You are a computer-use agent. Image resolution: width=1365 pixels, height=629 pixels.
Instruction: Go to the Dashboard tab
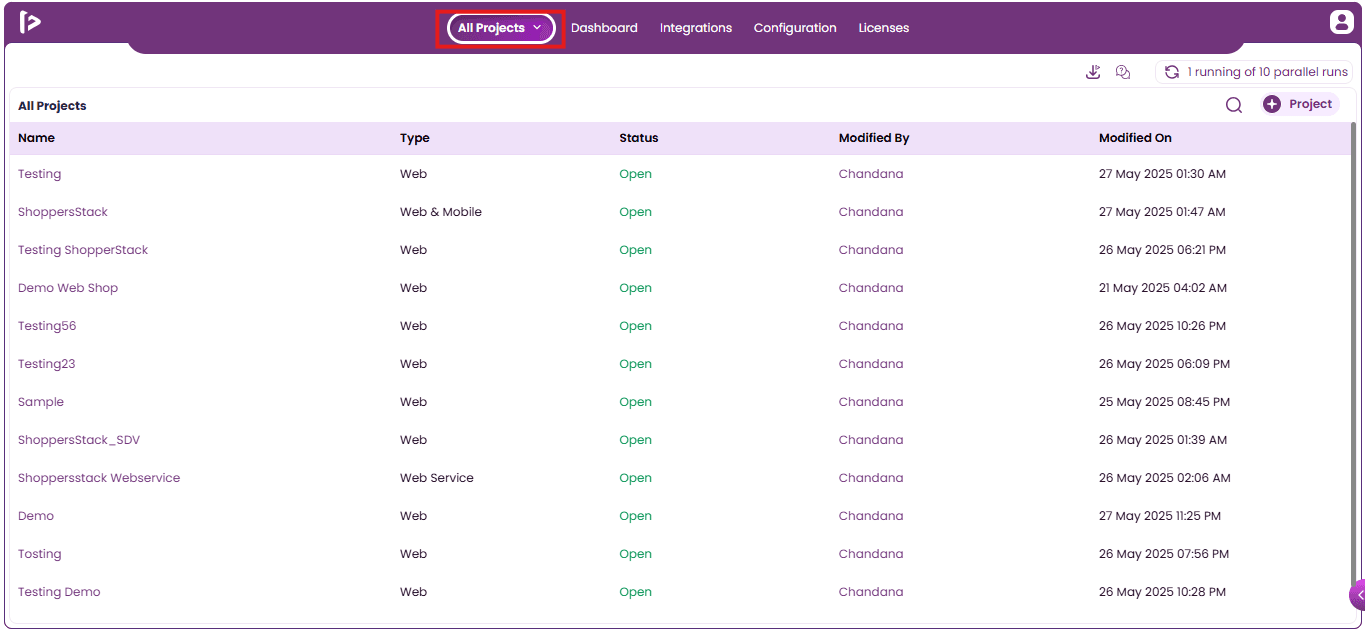click(x=604, y=28)
